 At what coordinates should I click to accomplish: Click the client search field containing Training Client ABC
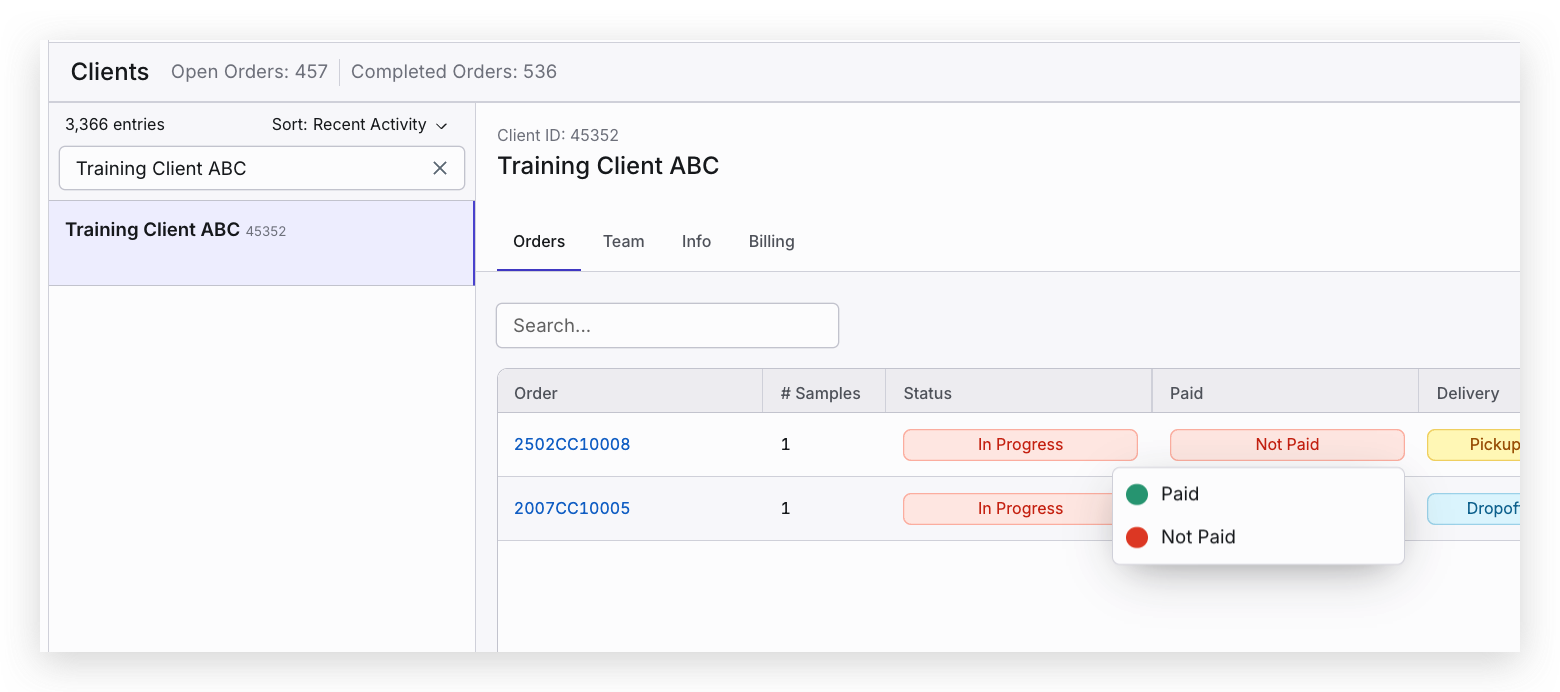coord(262,168)
